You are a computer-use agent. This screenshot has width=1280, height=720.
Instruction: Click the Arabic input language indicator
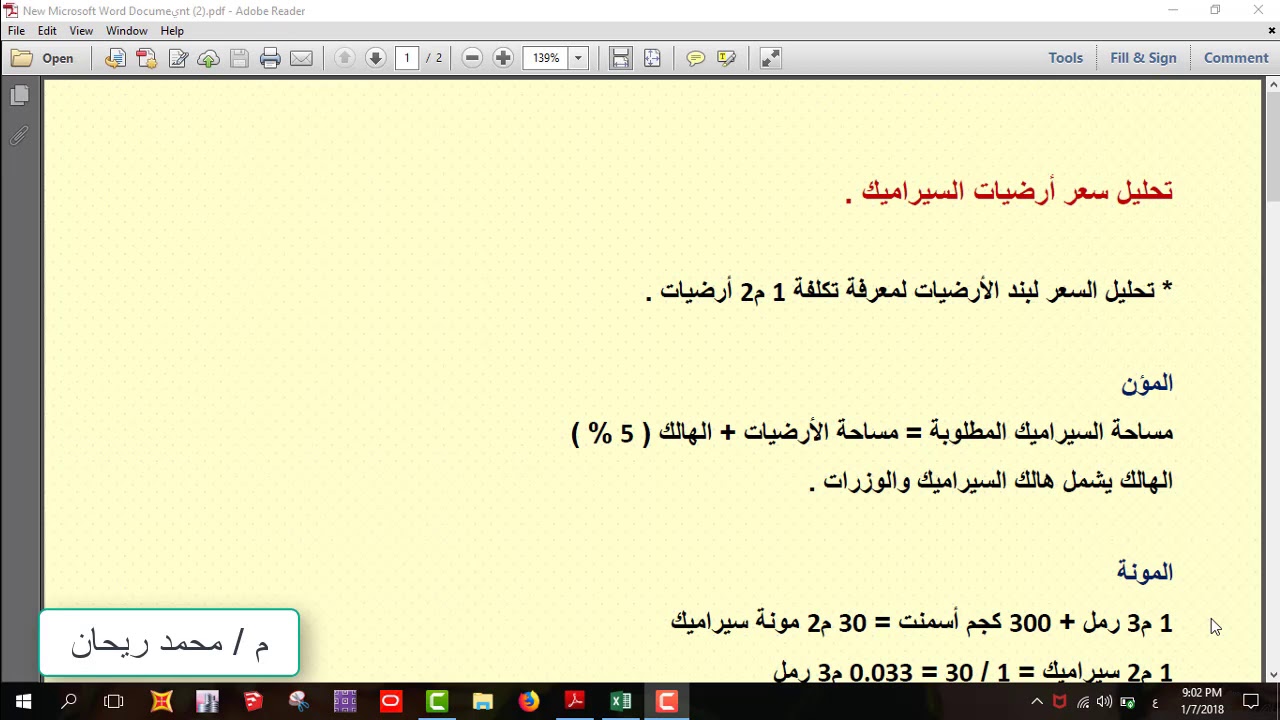coord(1155,702)
